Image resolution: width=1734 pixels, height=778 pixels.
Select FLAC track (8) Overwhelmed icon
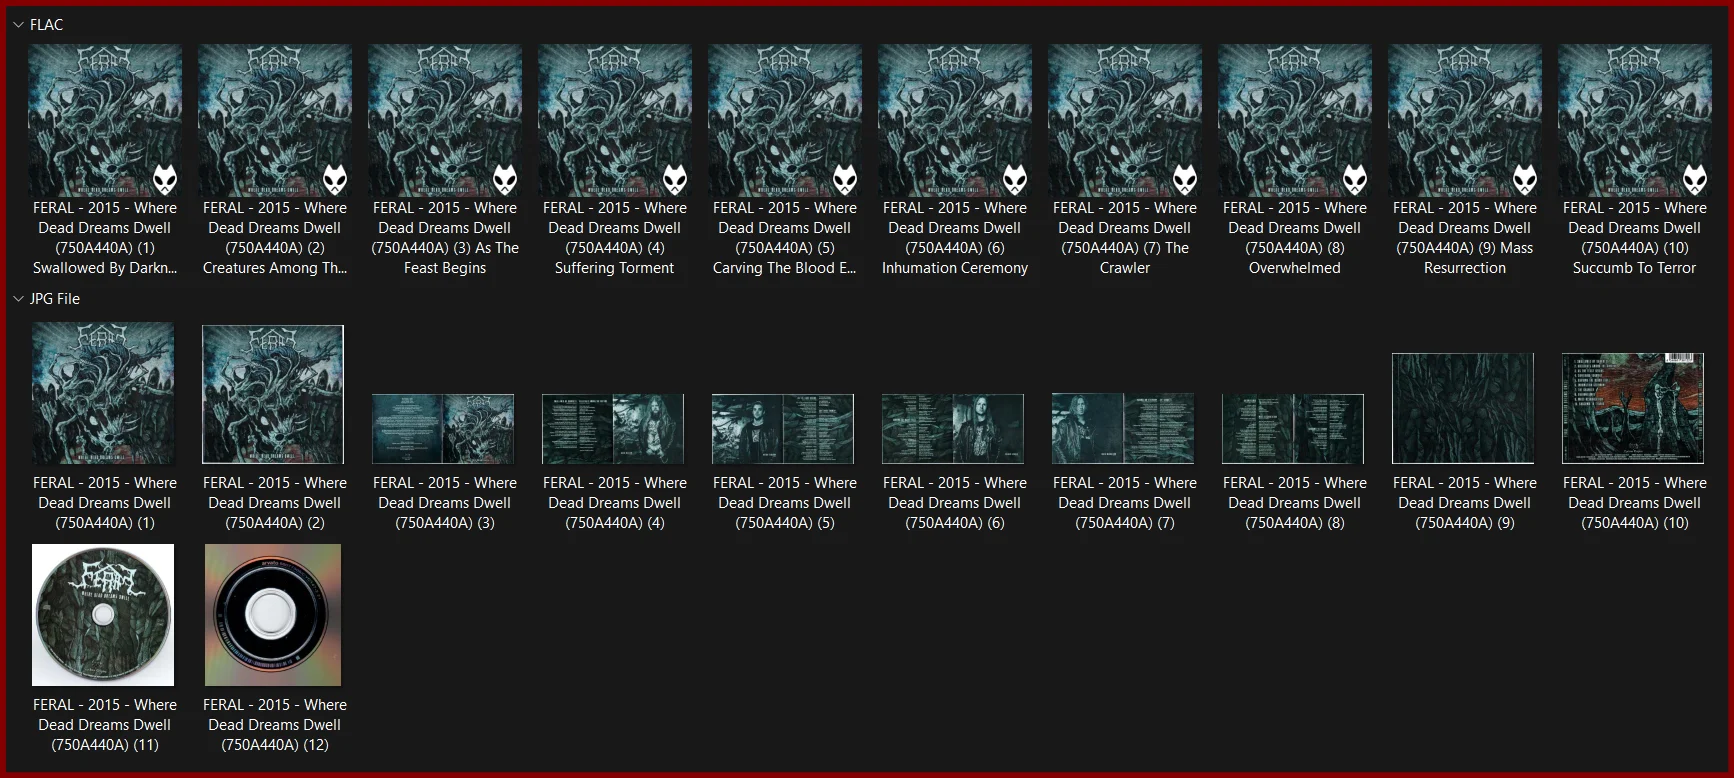[x=1295, y=120]
